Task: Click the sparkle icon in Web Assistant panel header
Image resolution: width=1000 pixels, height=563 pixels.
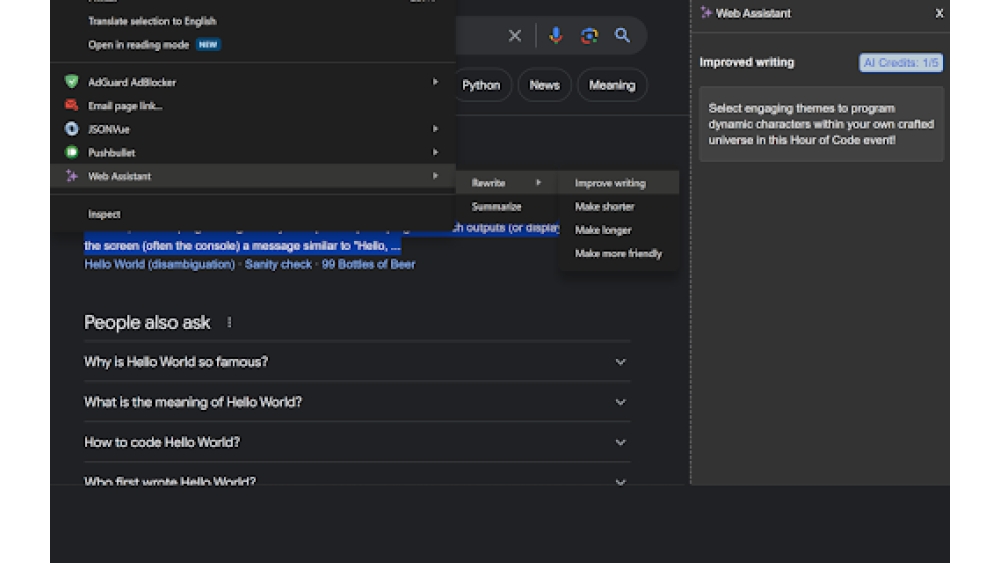Action: click(x=706, y=13)
